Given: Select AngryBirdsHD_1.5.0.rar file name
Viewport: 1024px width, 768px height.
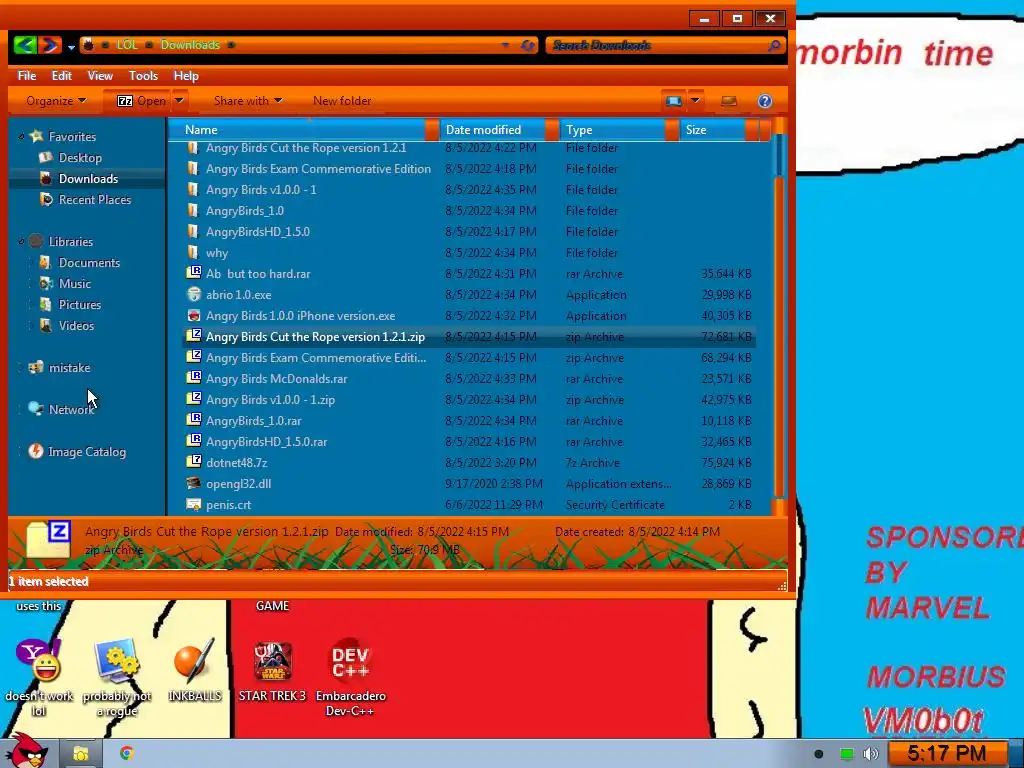Looking at the screenshot, I should tap(266, 441).
